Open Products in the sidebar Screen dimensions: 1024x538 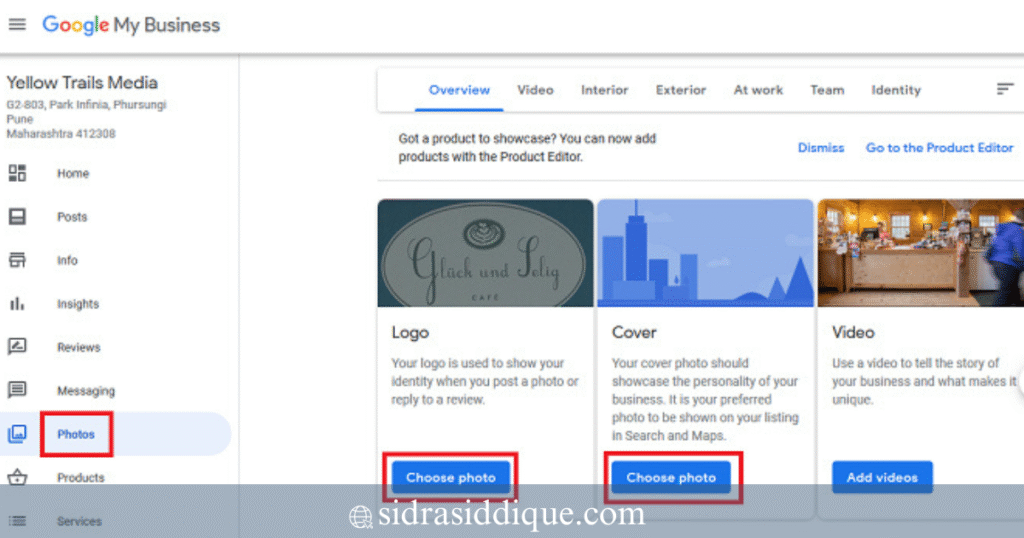pyautogui.click(x=80, y=478)
